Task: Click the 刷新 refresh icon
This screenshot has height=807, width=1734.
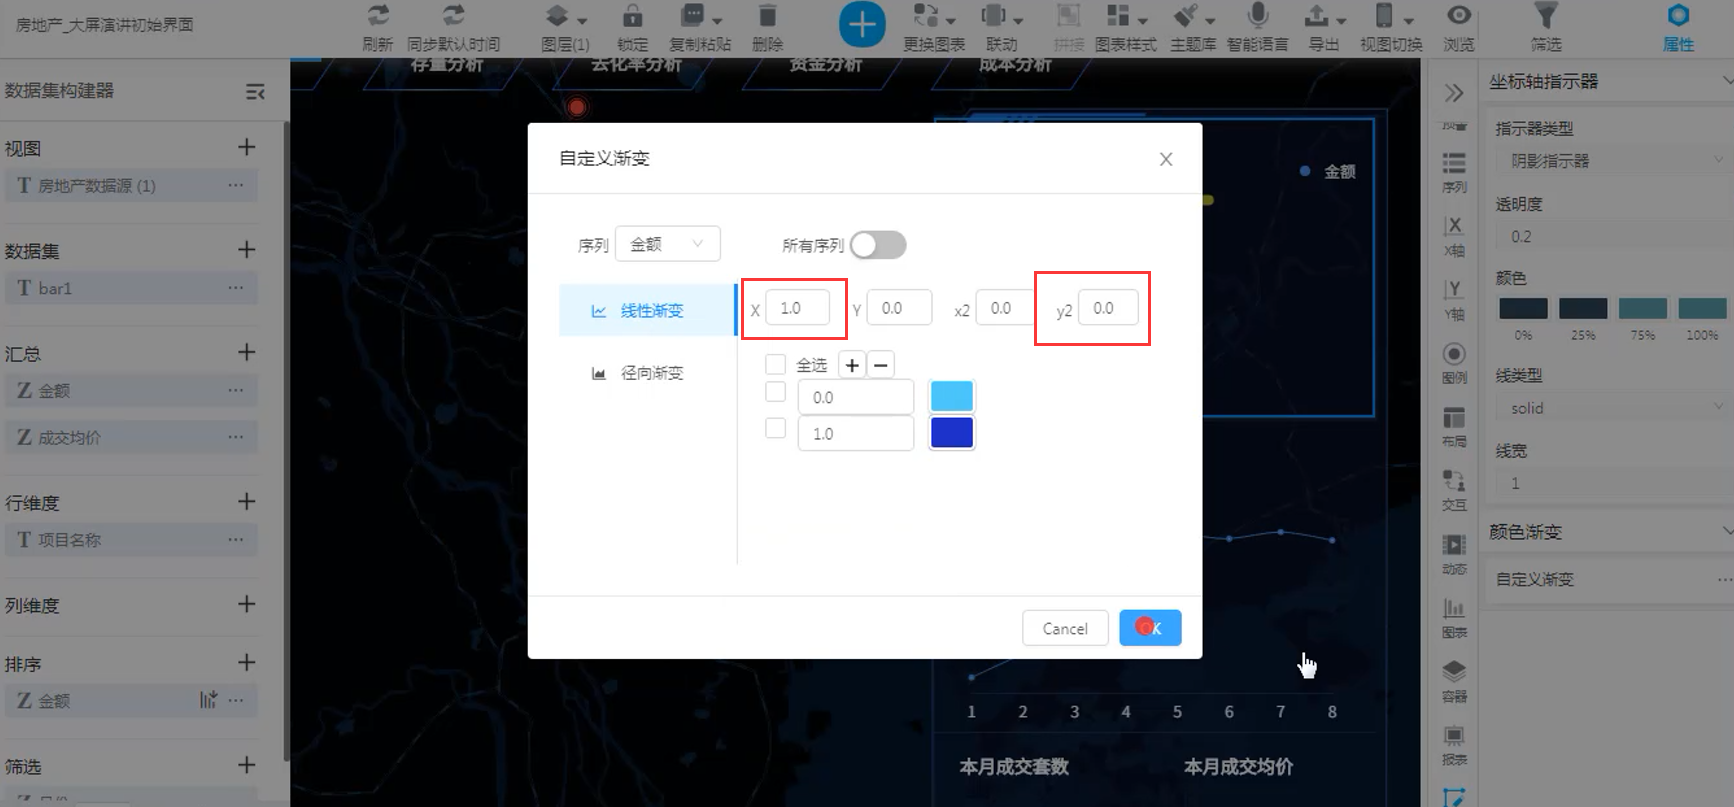Action: pos(378,16)
